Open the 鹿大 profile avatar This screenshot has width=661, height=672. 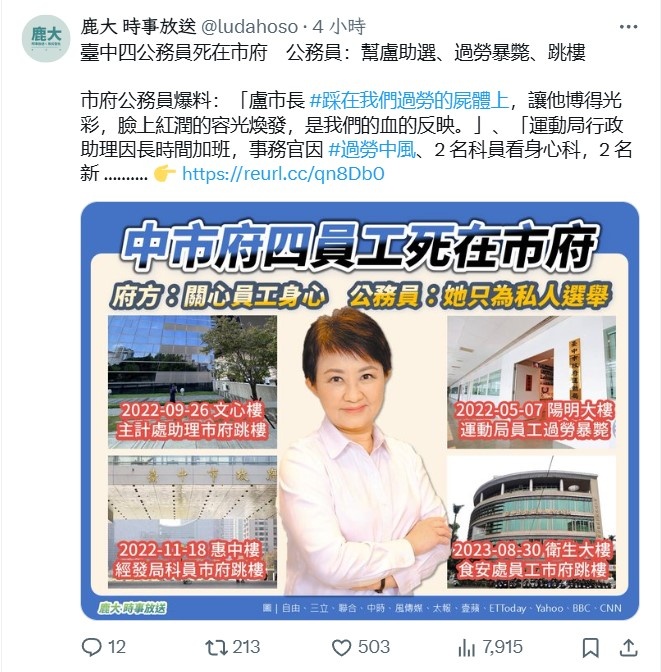[46, 38]
